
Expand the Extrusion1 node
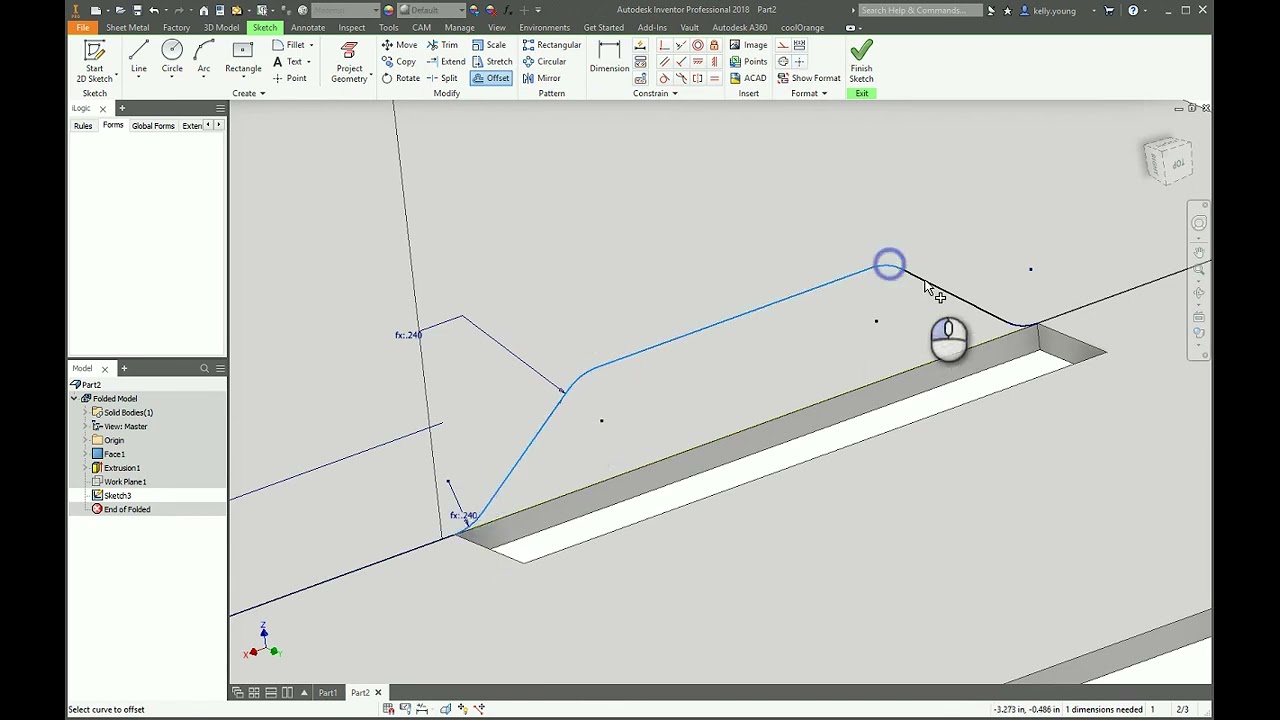(x=86, y=468)
